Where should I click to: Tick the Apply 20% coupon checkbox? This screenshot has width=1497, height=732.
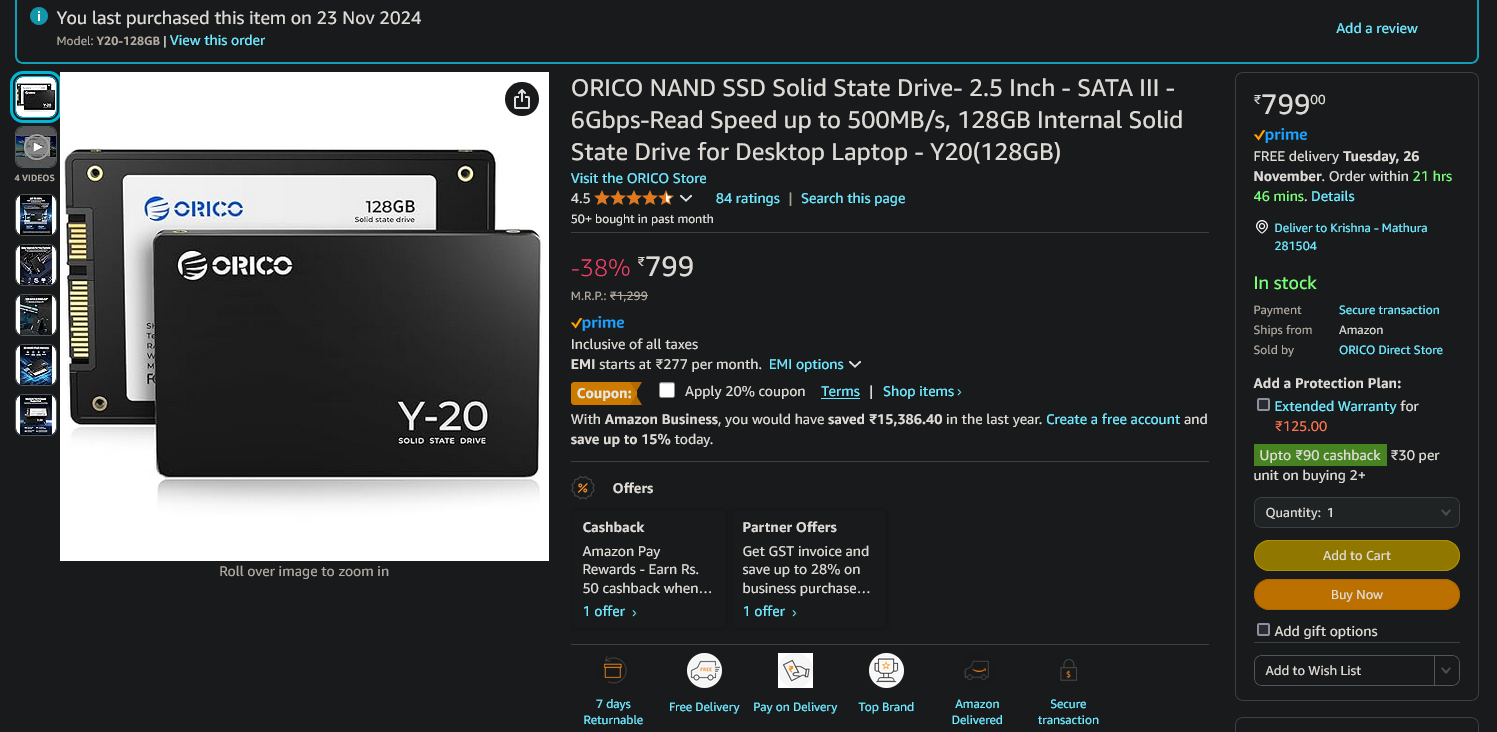point(667,390)
